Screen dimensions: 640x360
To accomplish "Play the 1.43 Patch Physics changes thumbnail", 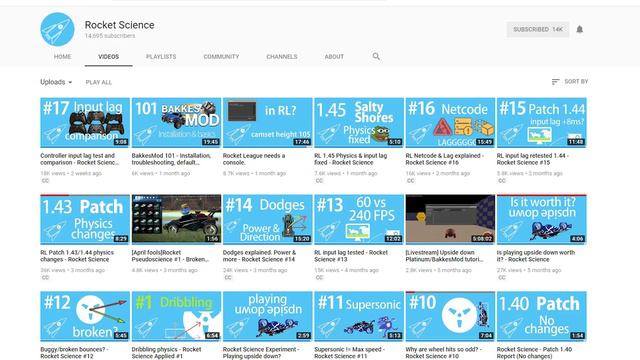I will coord(85,219).
